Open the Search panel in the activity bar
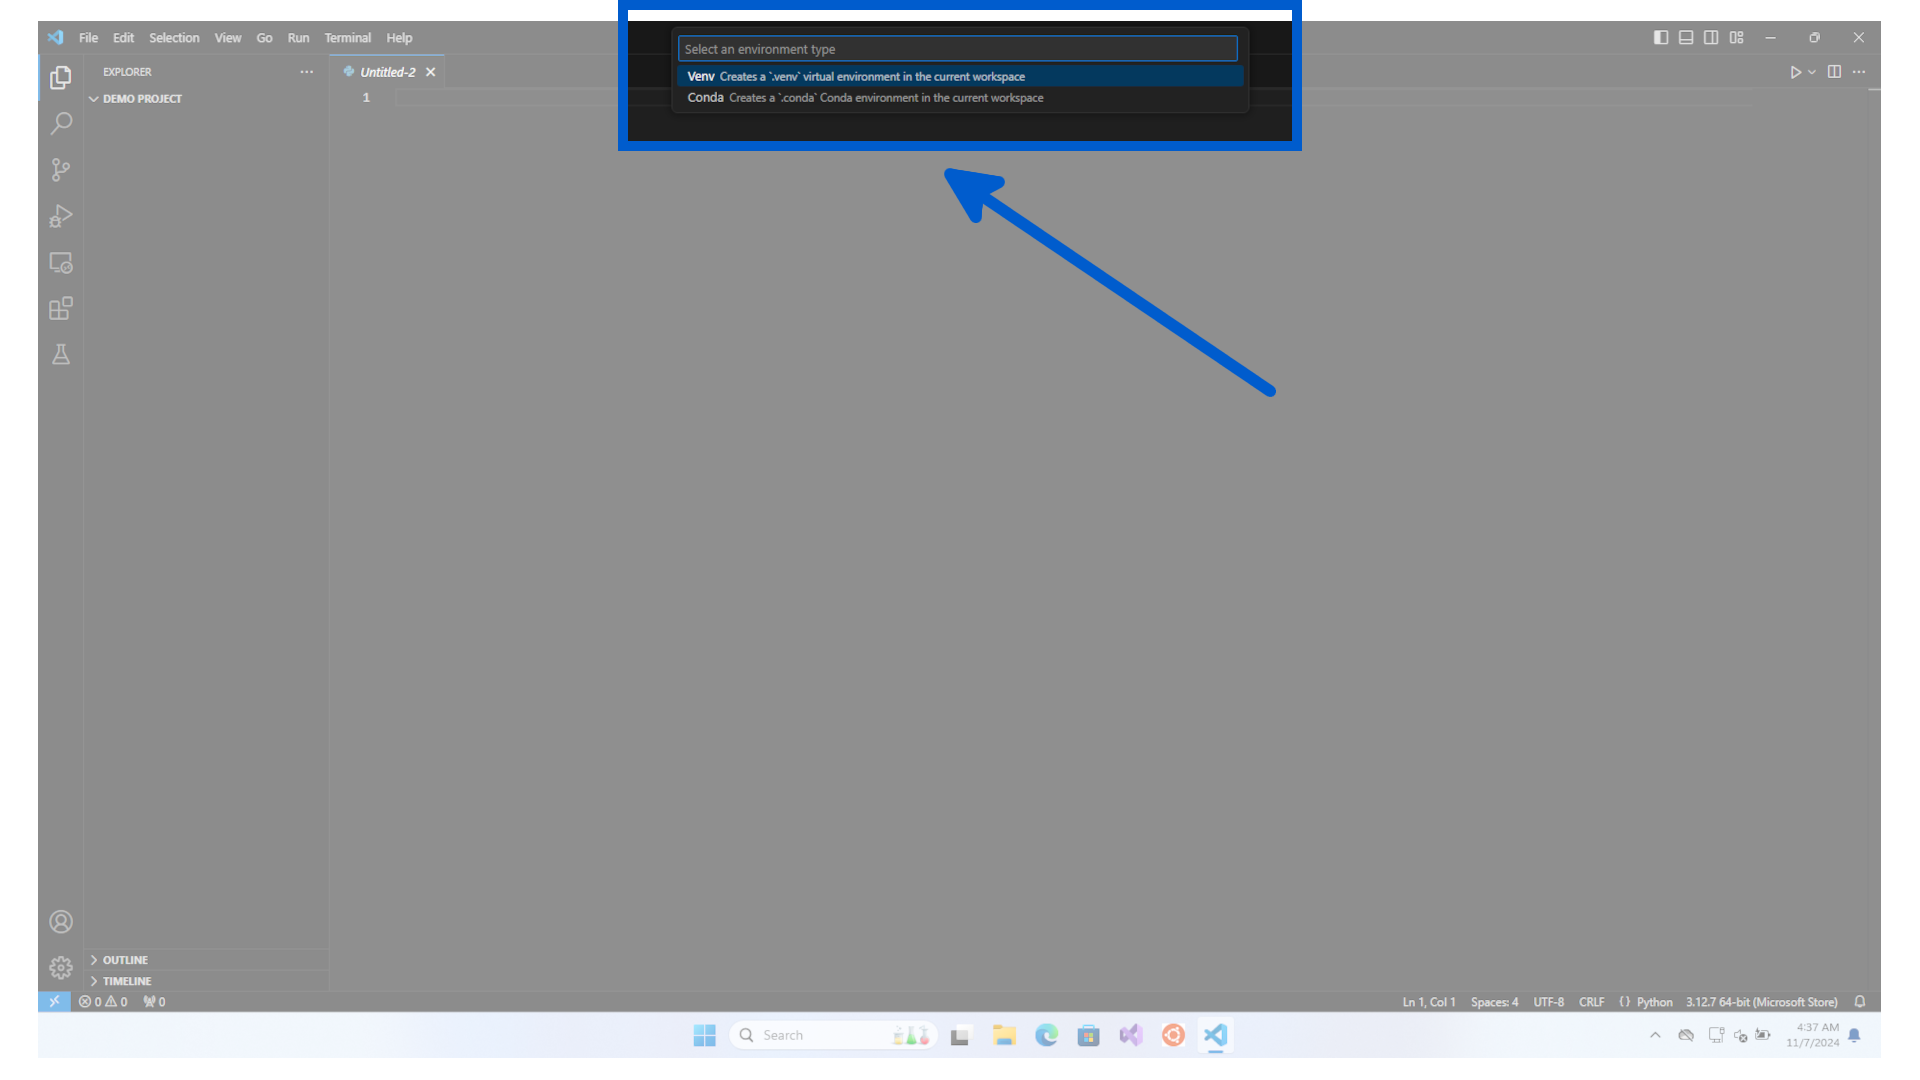This screenshot has height=1080, width=1920. pyautogui.click(x=61, y=123)
